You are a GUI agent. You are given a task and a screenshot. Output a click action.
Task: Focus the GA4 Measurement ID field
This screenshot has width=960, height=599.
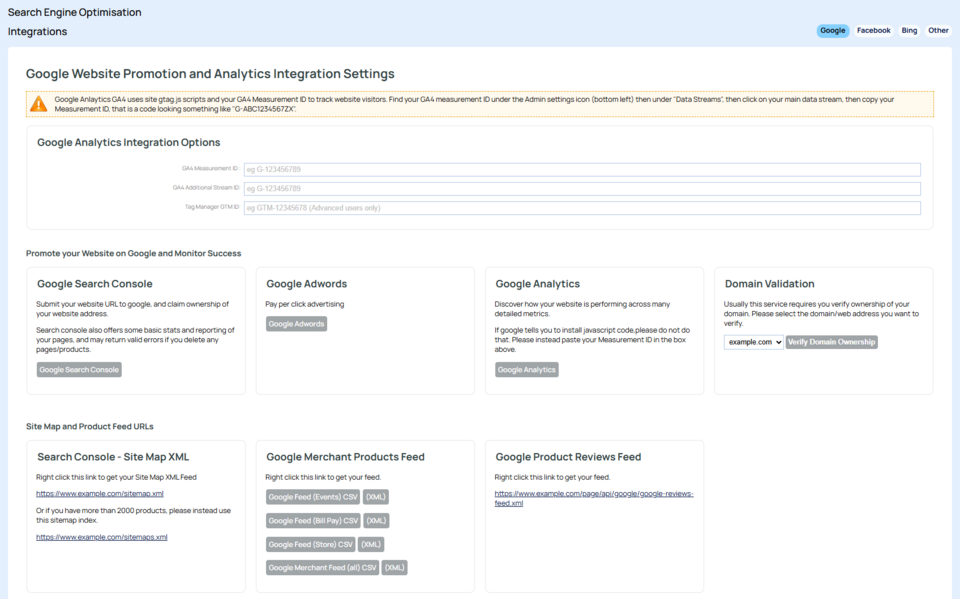582,170
